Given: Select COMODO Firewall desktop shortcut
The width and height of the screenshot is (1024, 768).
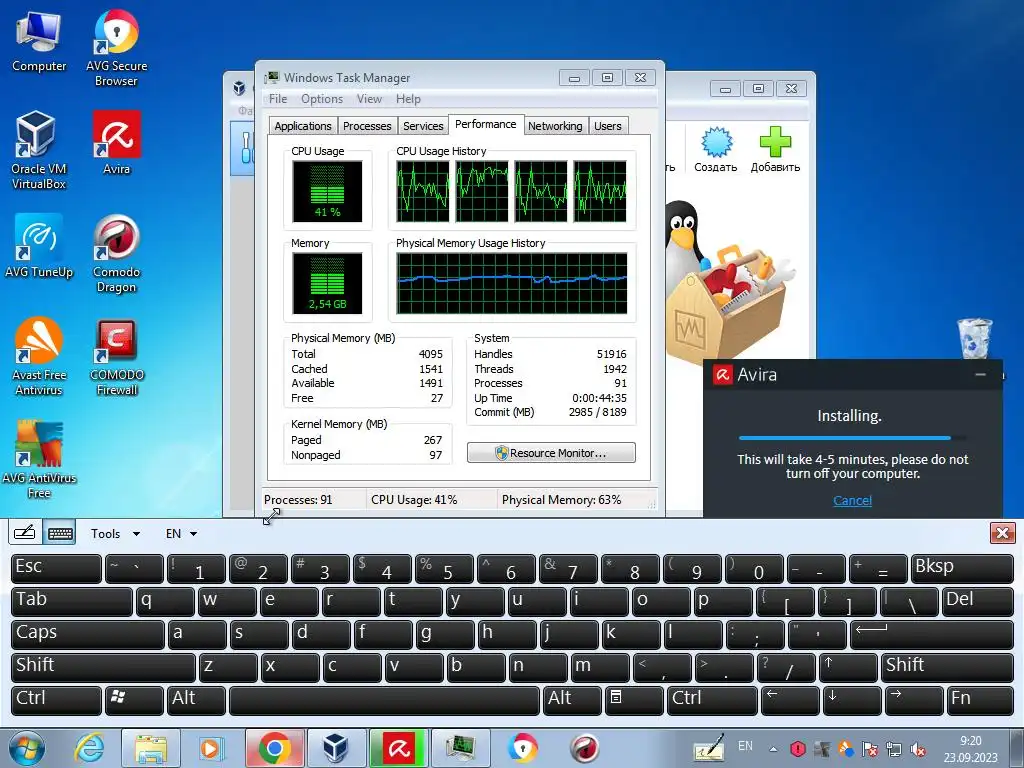Looking at the screenshot, I should pyautogui.click(x=116, y=357).
